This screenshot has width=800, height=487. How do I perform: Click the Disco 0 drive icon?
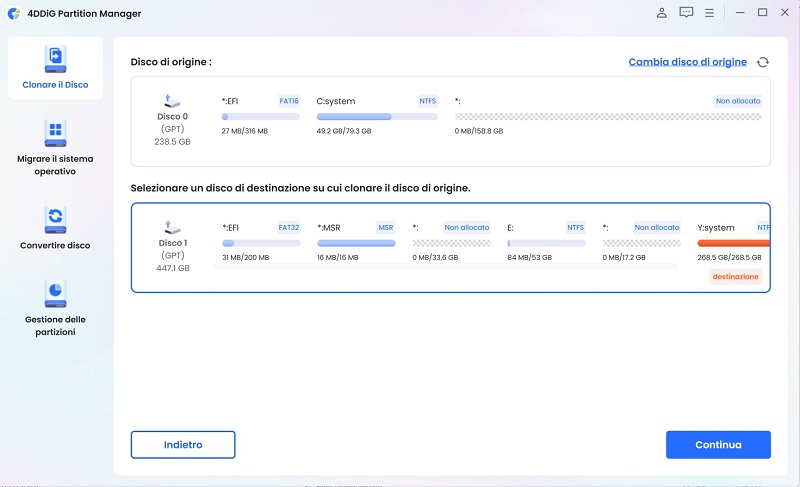170,101
